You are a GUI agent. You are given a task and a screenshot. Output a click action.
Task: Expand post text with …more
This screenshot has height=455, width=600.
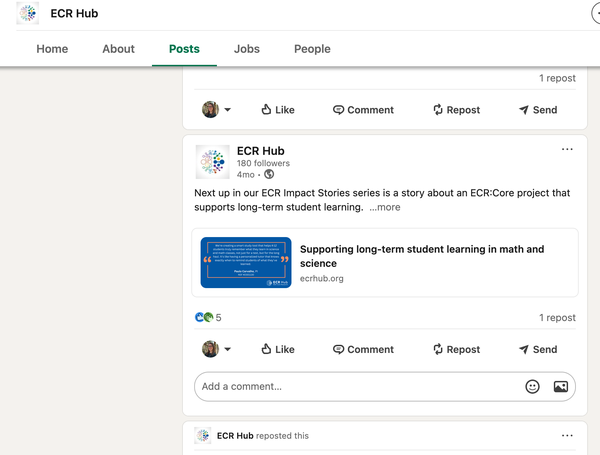[385, 208]
